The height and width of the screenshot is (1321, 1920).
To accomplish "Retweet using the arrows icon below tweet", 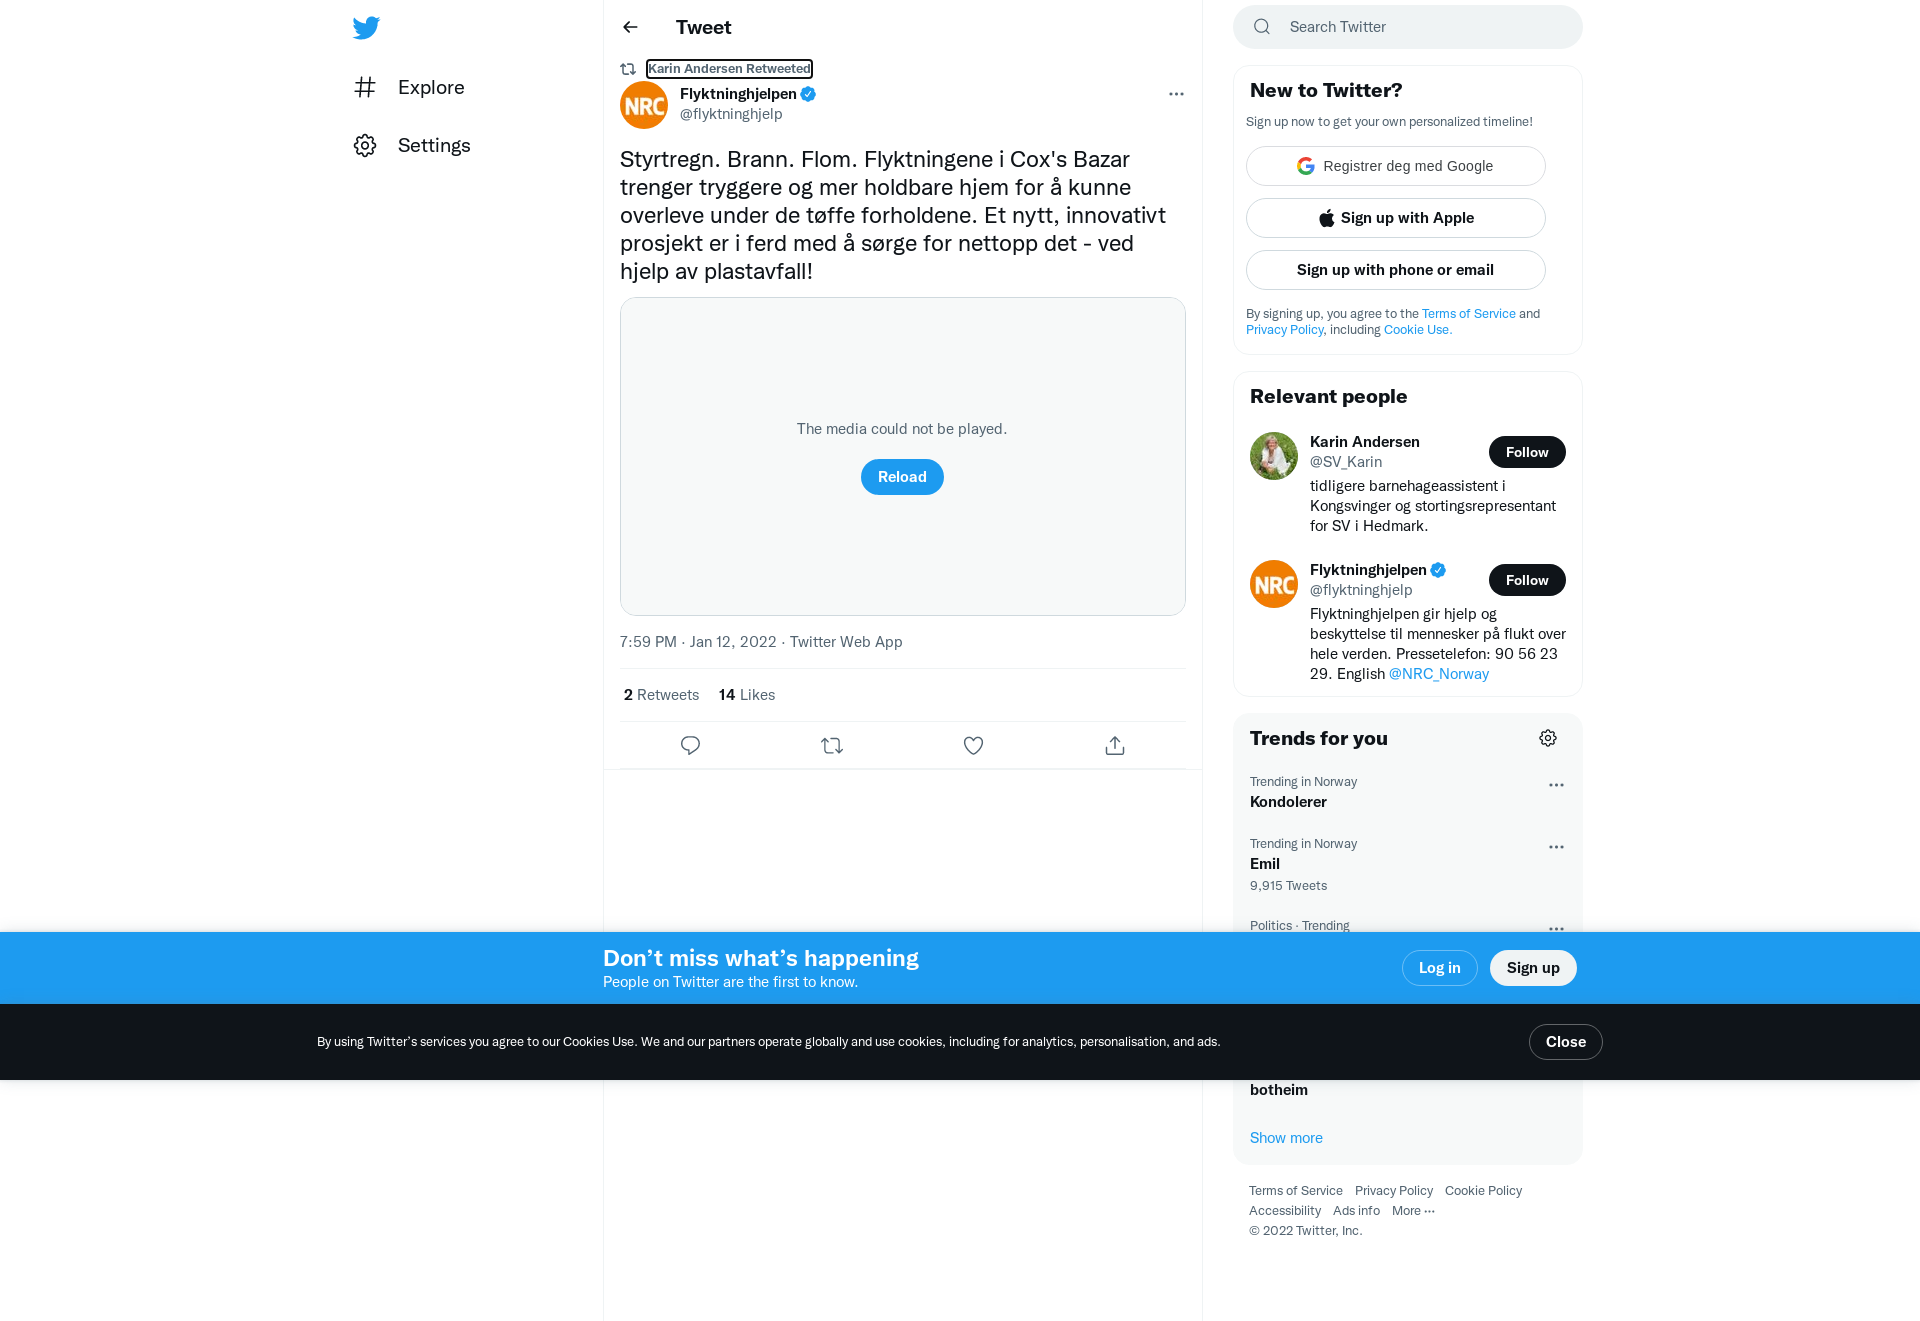I will pos(832,746).
